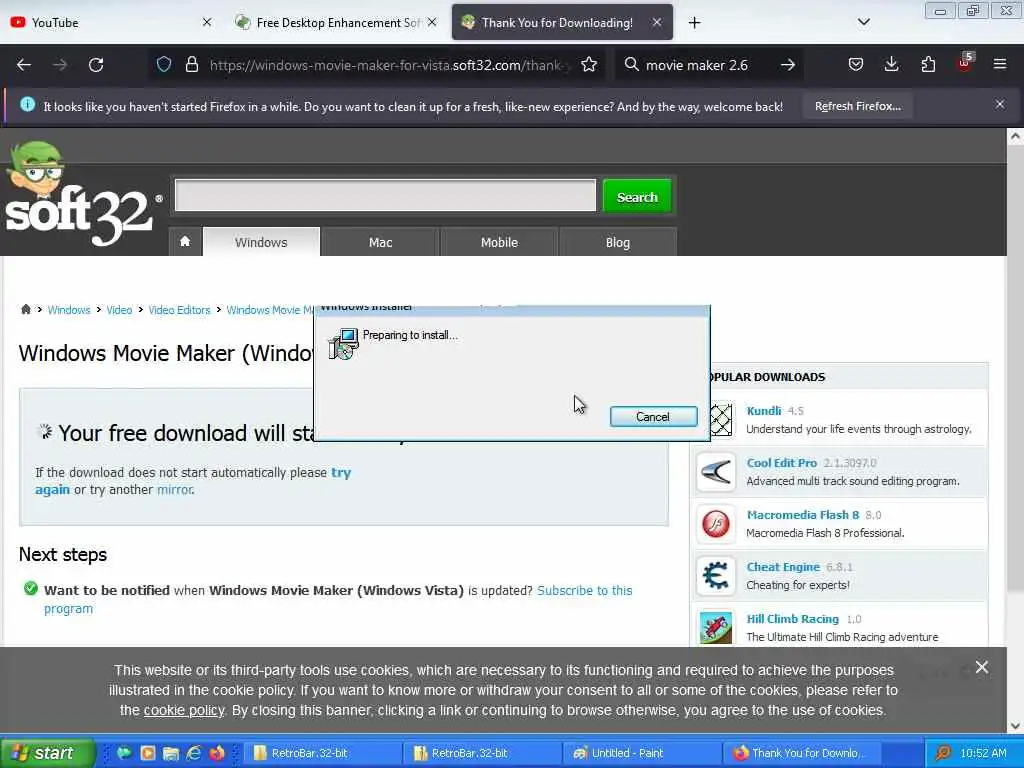Launch Firefox from quick launch
1024x768 pixels.
tap(217, 753)
